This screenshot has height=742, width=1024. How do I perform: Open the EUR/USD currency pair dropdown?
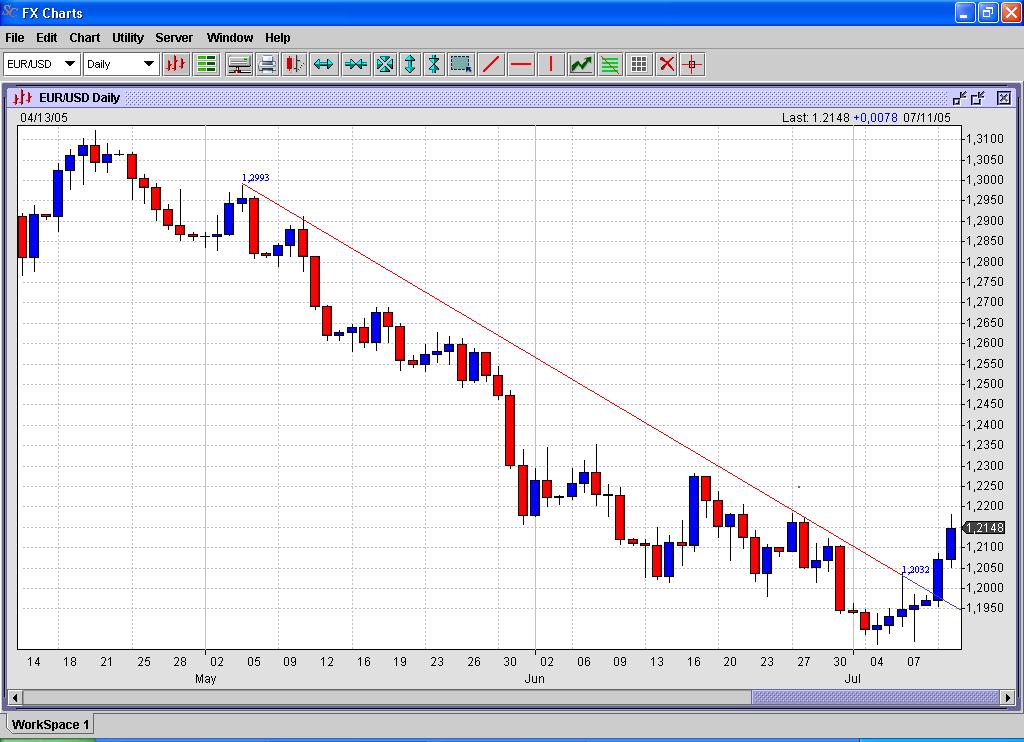click(x=41, y=64)
